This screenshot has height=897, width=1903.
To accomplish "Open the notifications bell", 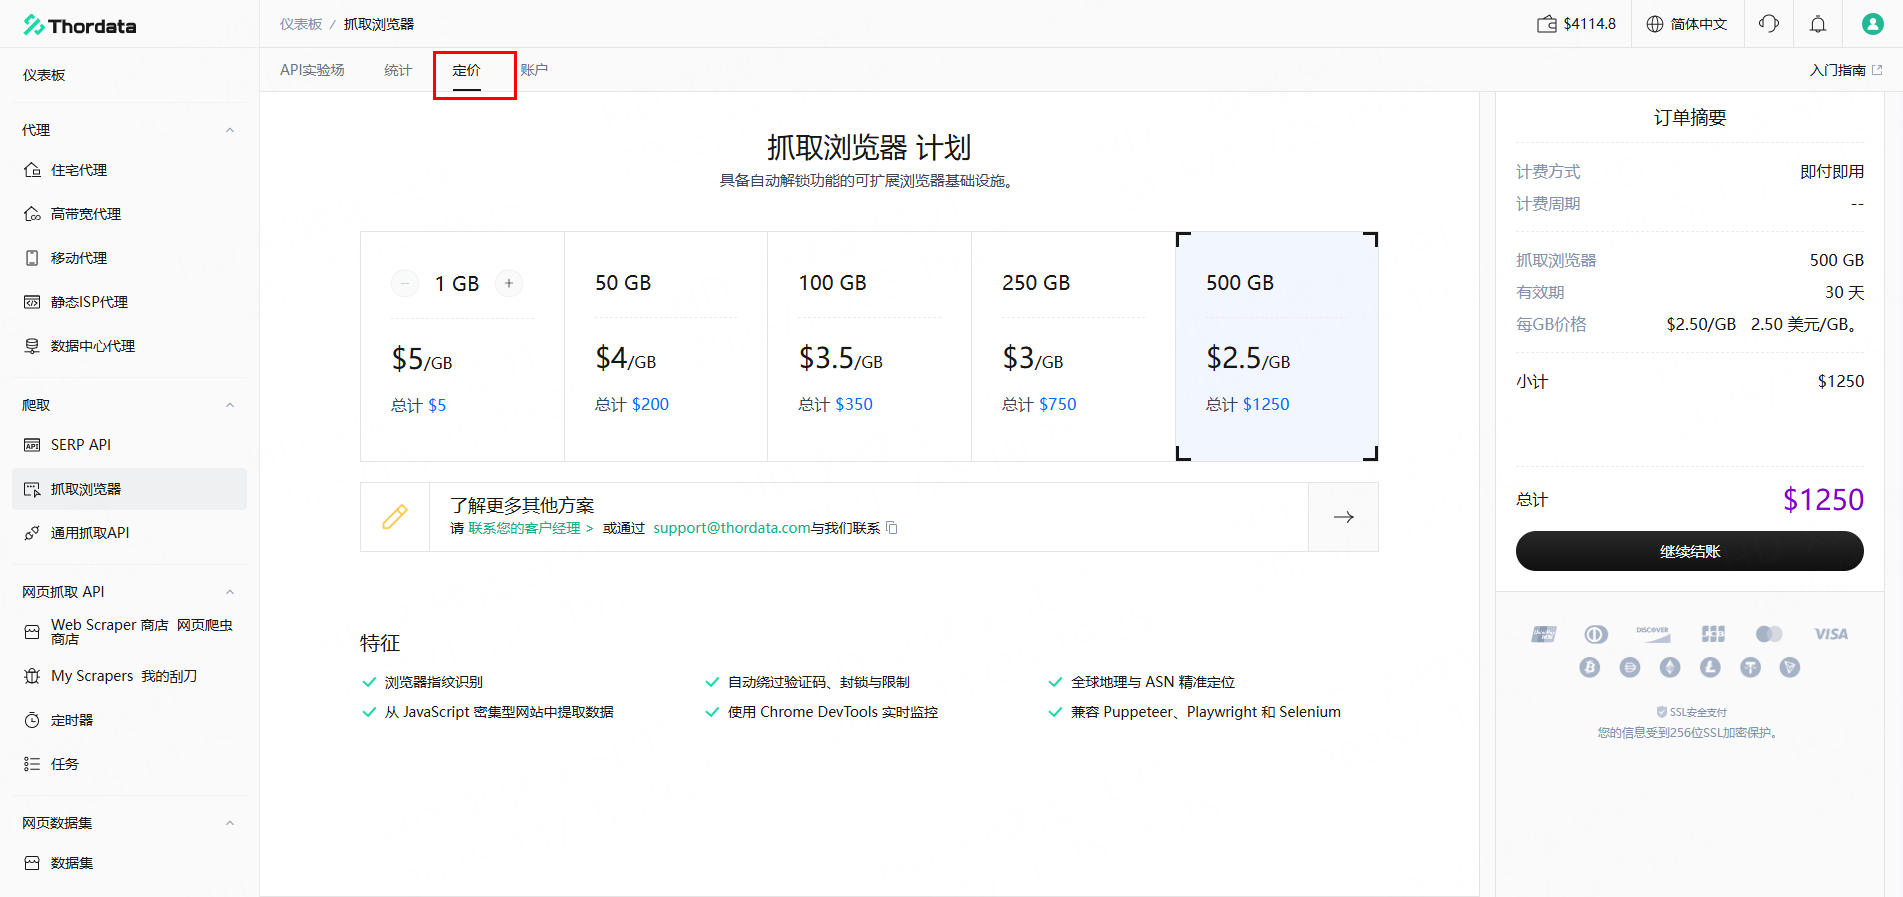I will (1818, 24).
